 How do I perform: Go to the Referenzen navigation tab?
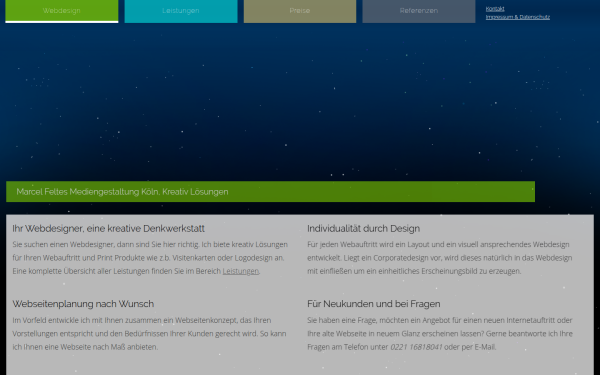coord(419,11)
